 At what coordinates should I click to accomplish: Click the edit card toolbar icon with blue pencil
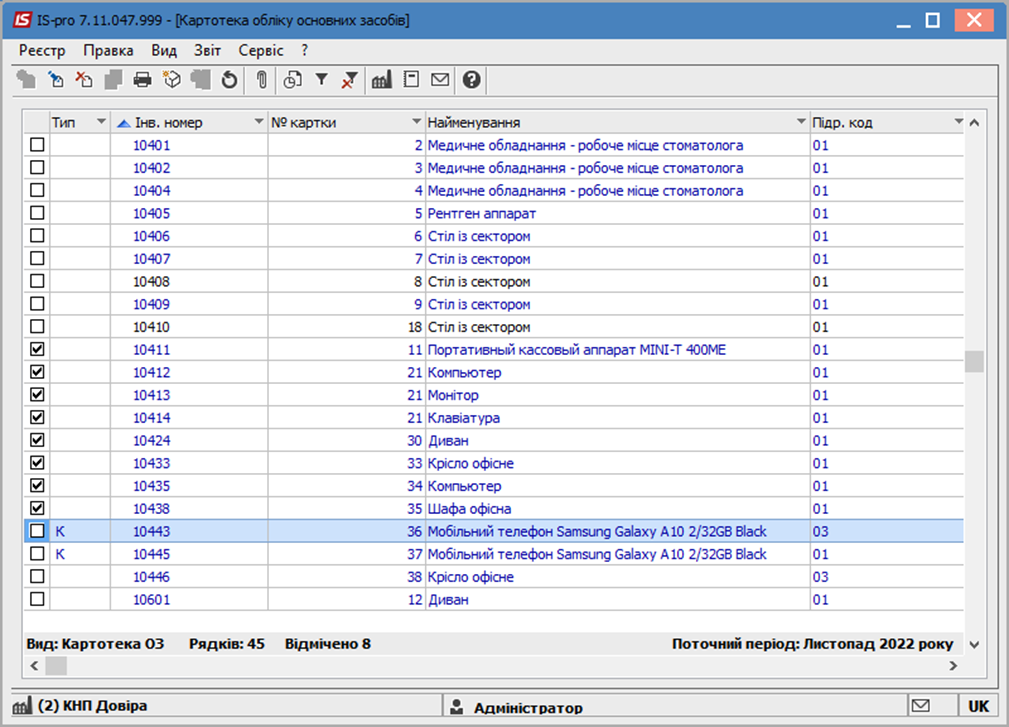pyautogui.click(x=56, y=80)
